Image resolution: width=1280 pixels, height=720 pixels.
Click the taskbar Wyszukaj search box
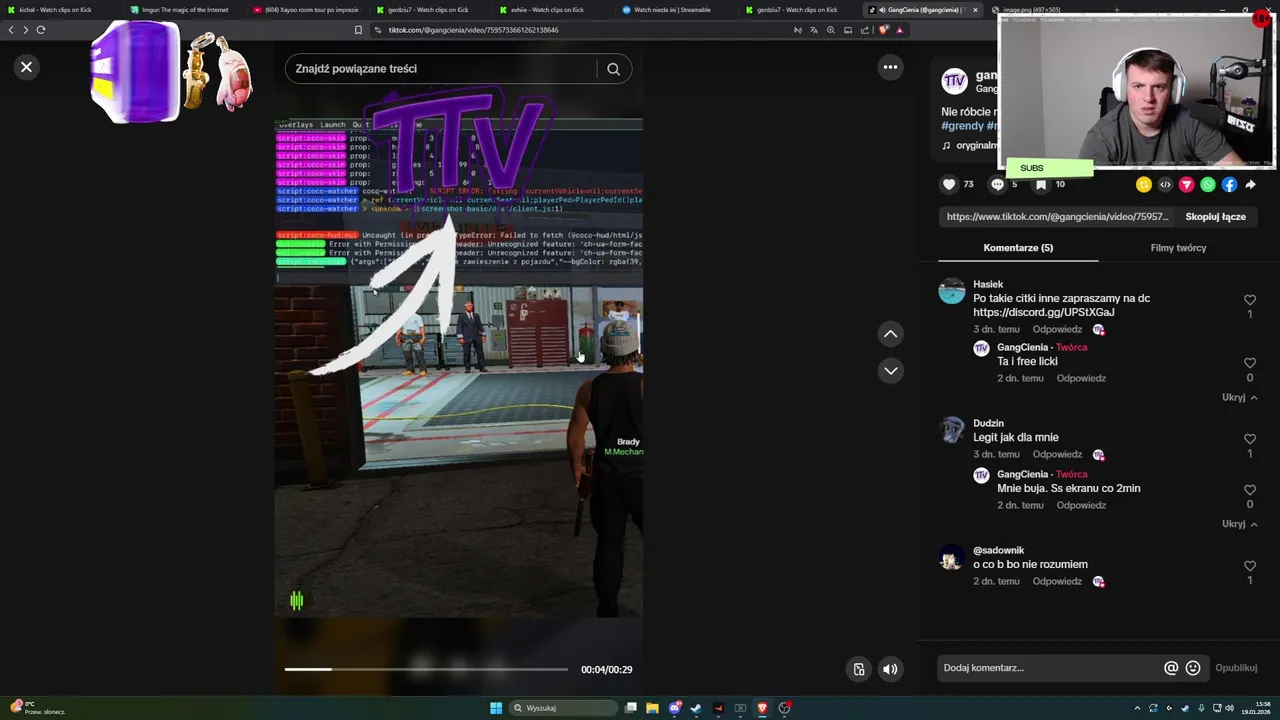click(x=563, y=708)
